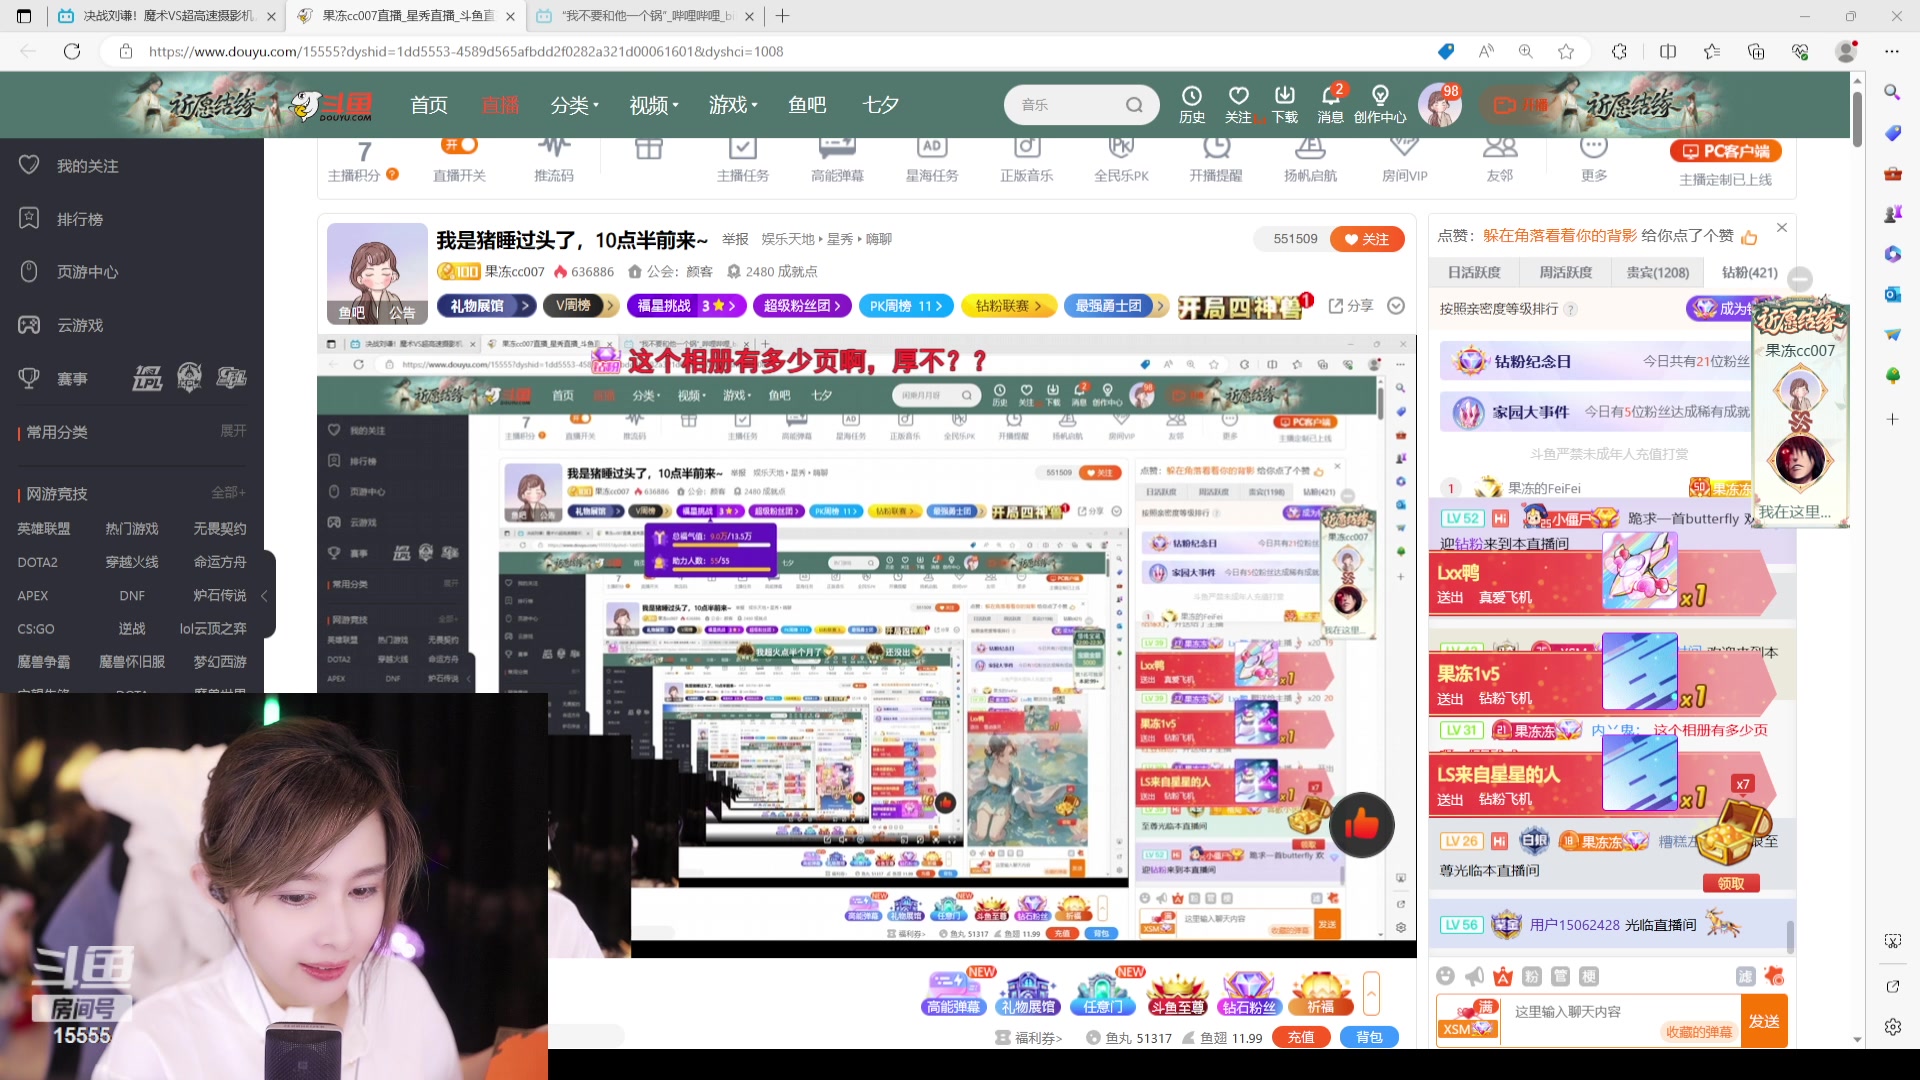Switch to 周活跃度 tab
1920x1080 pixels.
pyautogui.click(x=1566, y=272)
